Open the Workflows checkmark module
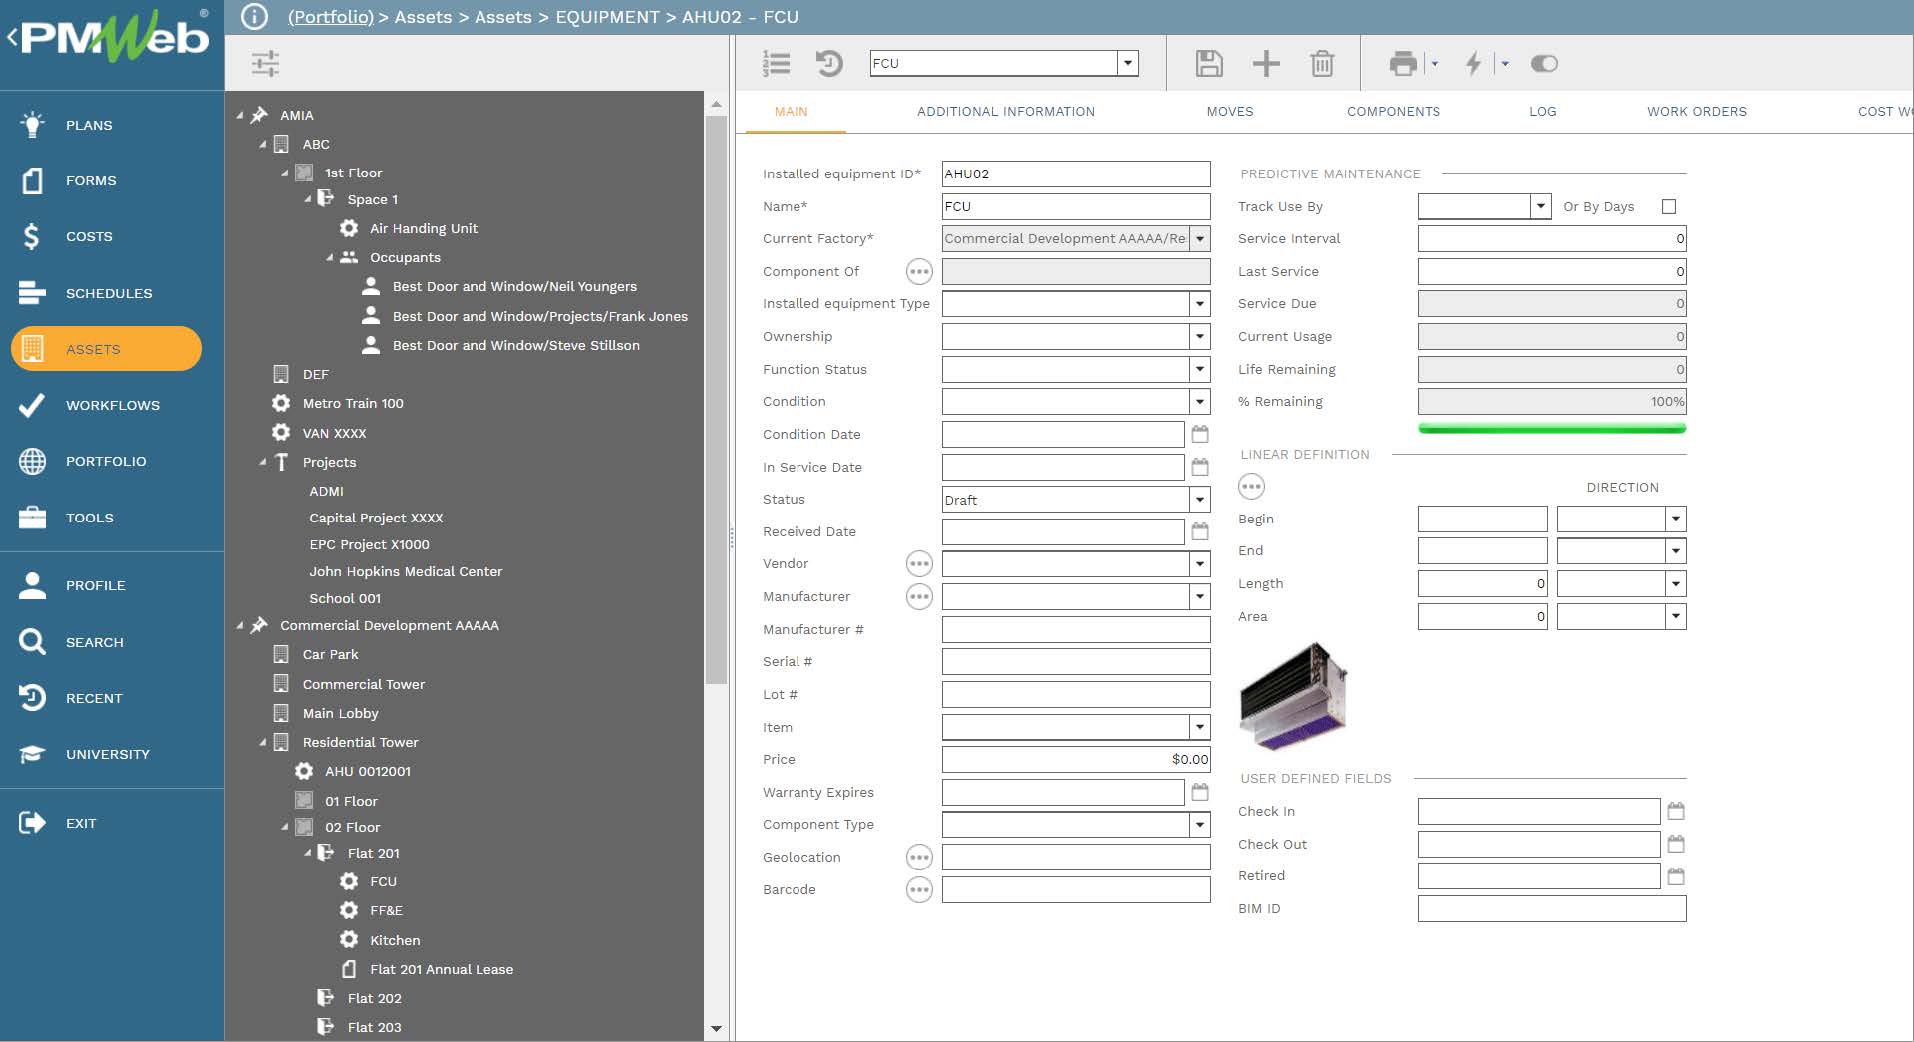The image size is (1914, 1042). 112,405
